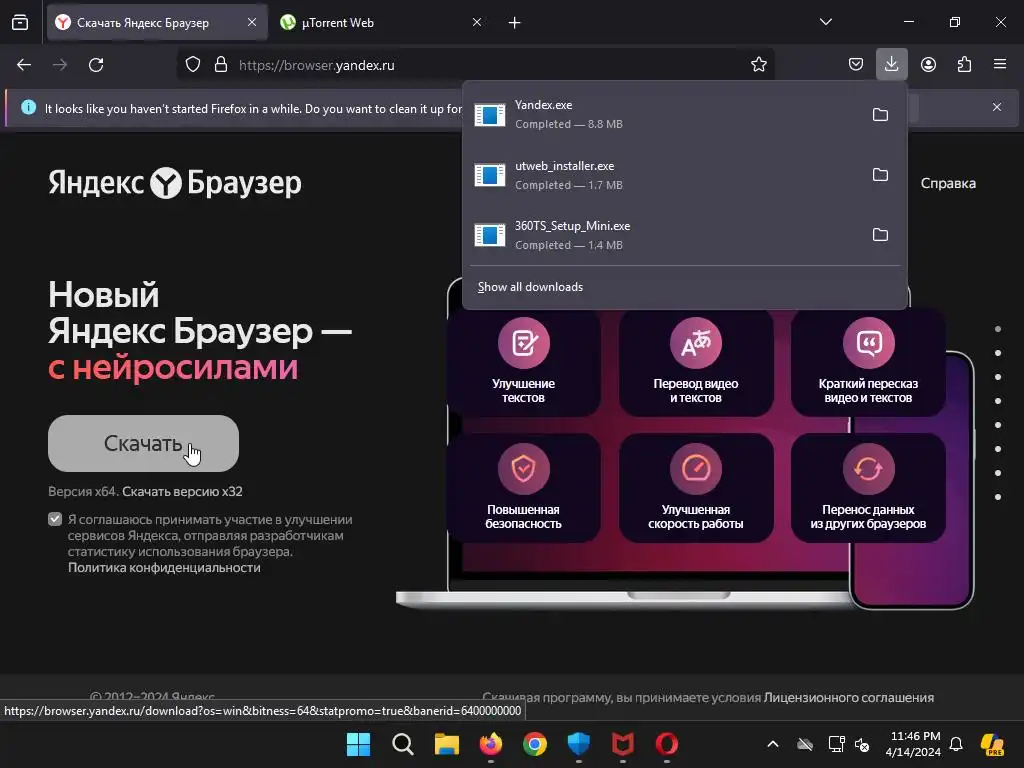
Task: Open File Explorer from the taskbar
Action: click(447, 744)
